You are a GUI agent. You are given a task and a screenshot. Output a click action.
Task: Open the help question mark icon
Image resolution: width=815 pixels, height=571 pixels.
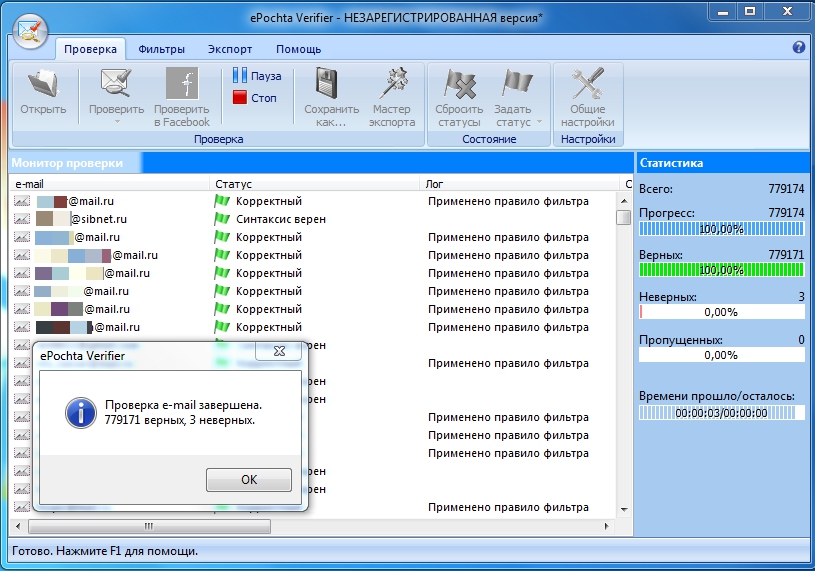point(798,47)
